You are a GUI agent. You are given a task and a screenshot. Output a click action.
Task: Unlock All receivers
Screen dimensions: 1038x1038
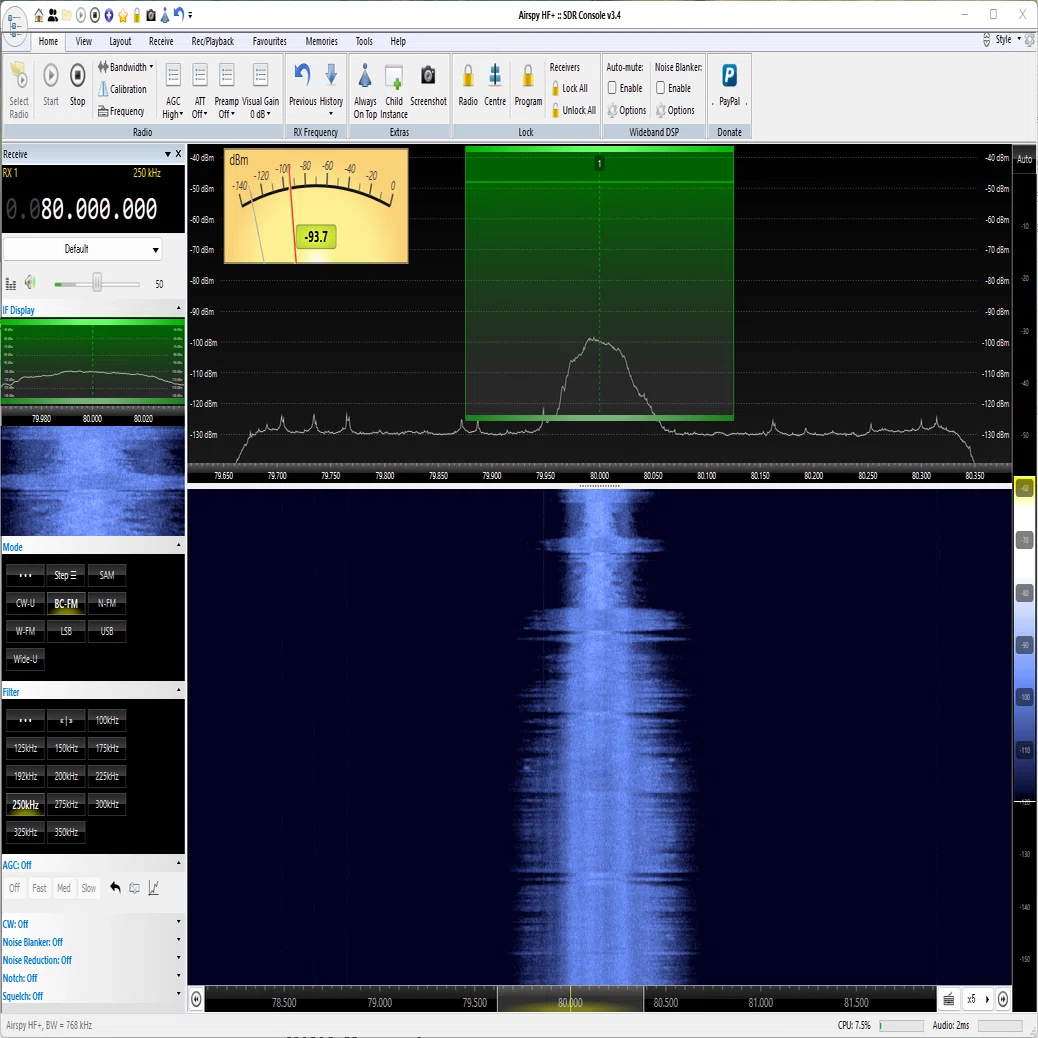coord(573,111)
